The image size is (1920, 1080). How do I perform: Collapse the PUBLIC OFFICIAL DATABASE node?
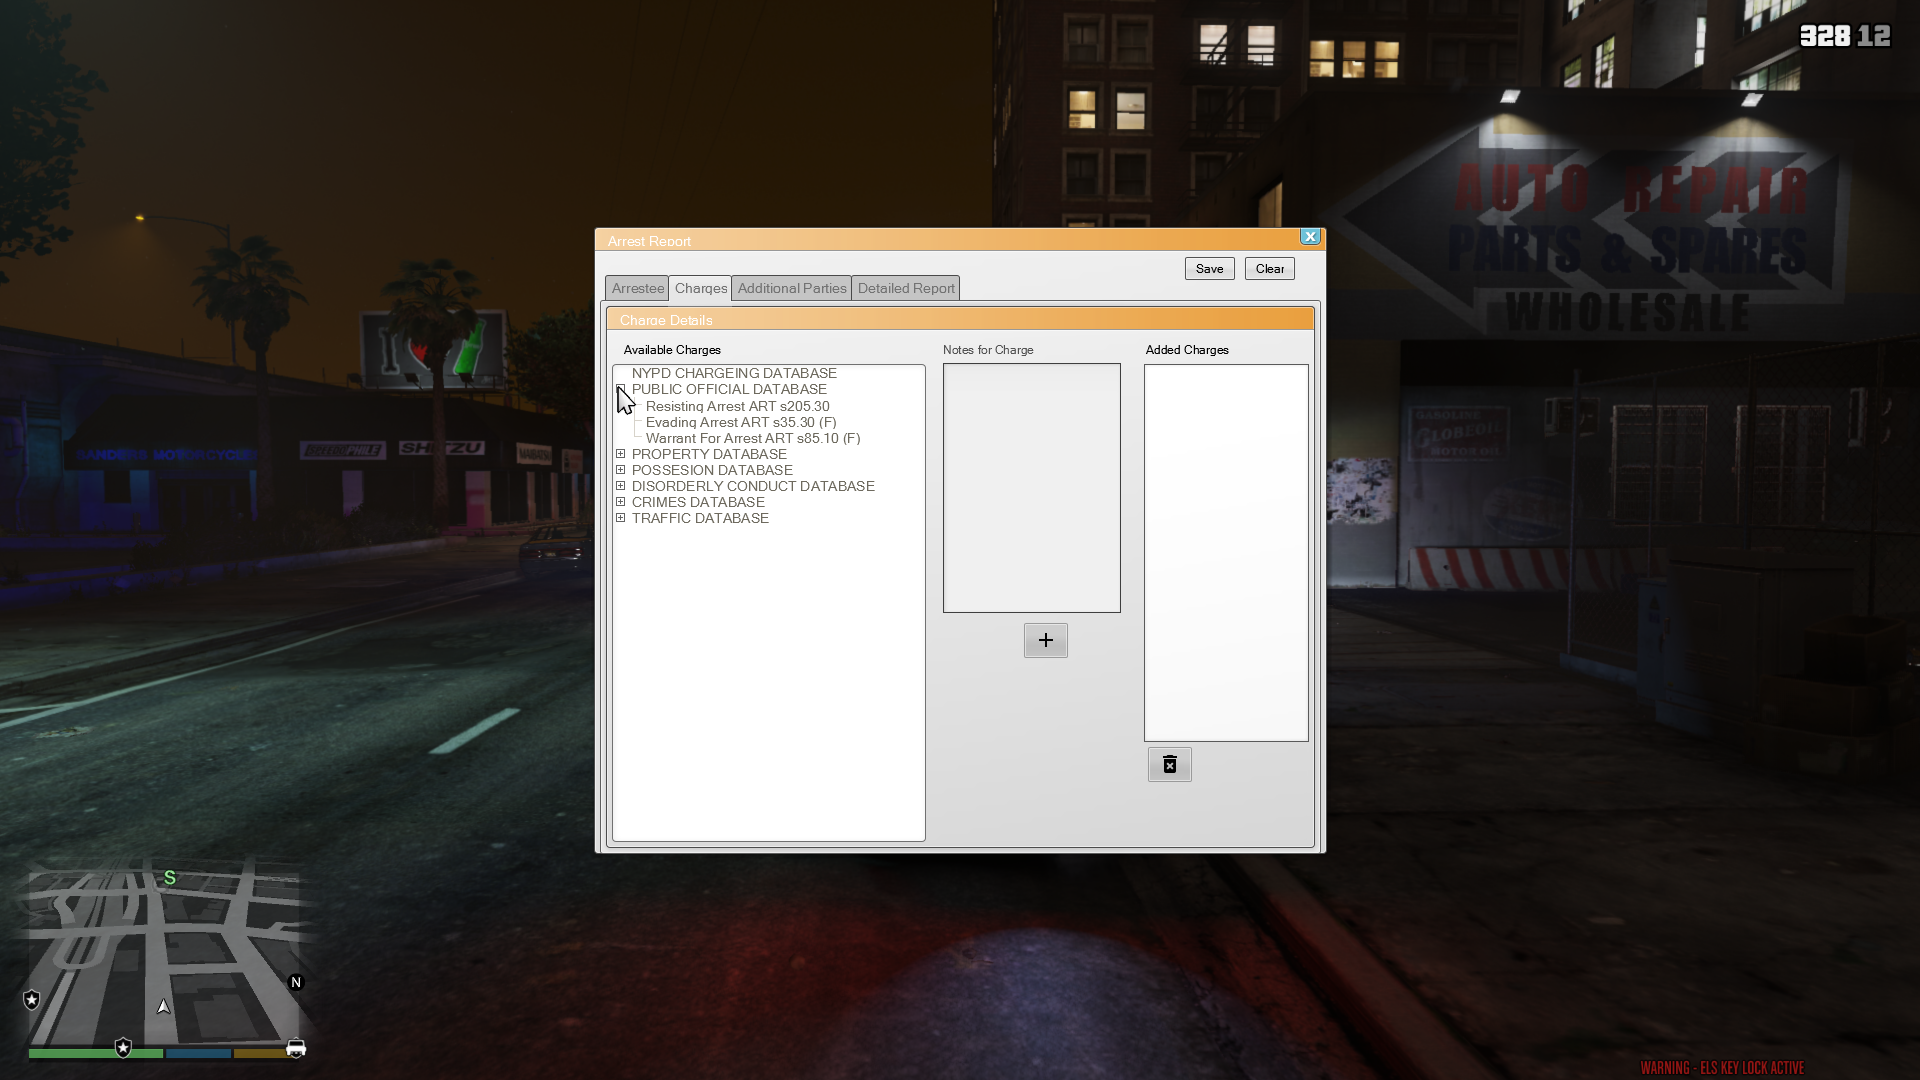621,389
